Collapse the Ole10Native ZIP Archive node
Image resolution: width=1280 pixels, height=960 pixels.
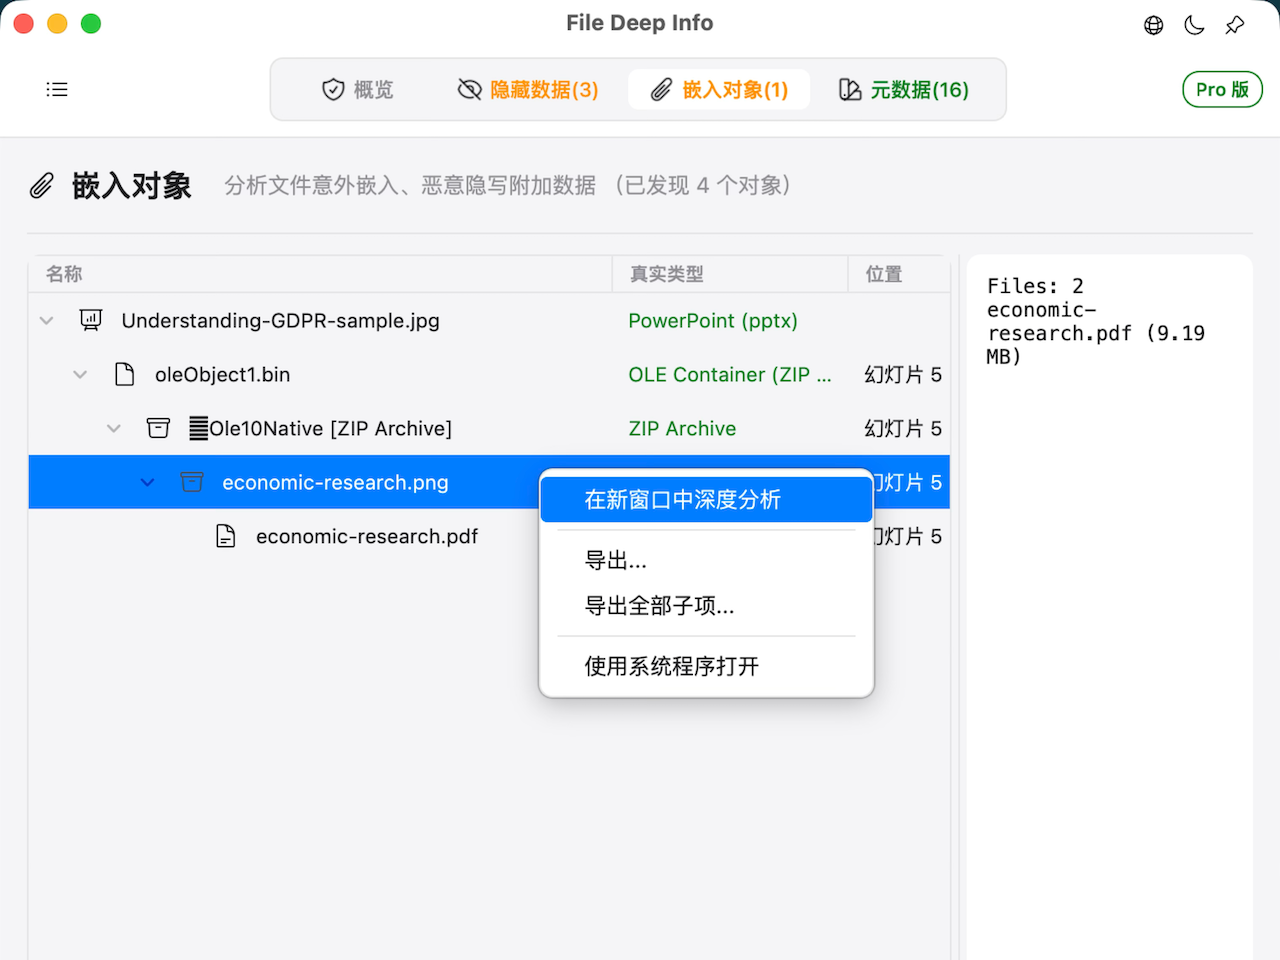(x=113, y=427)
